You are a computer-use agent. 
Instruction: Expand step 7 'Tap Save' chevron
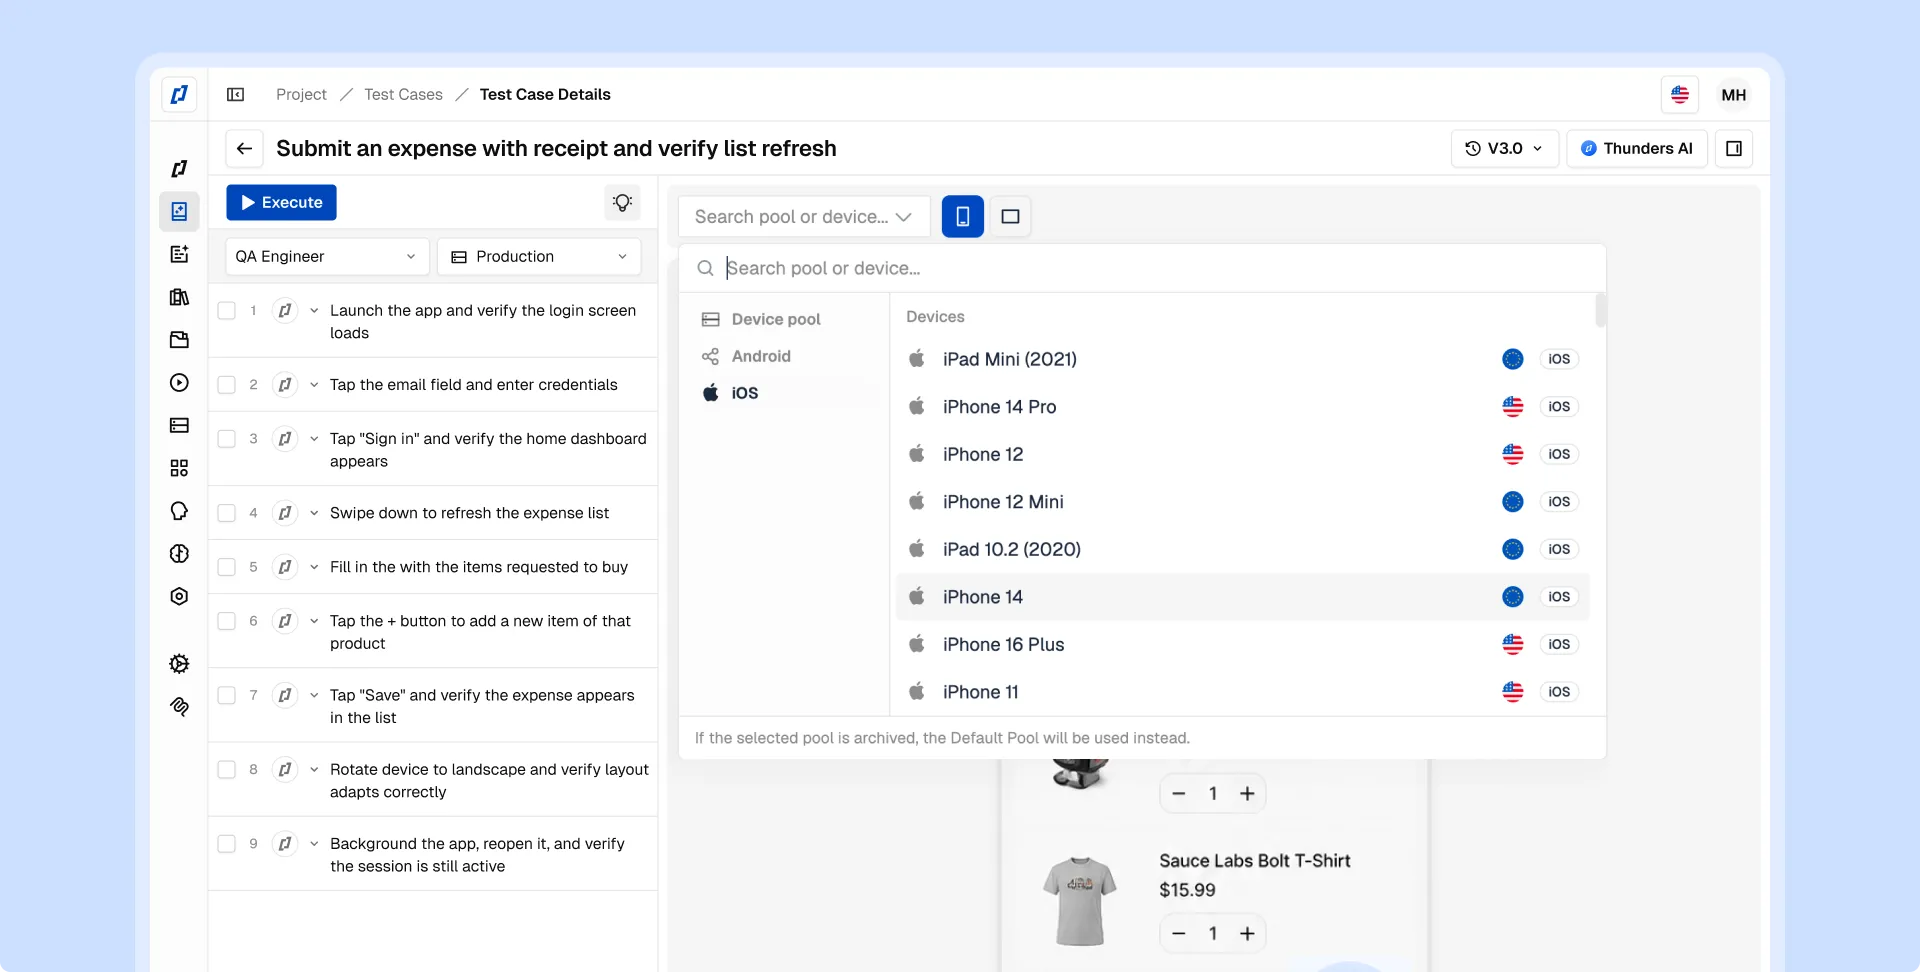pos(314,695)
